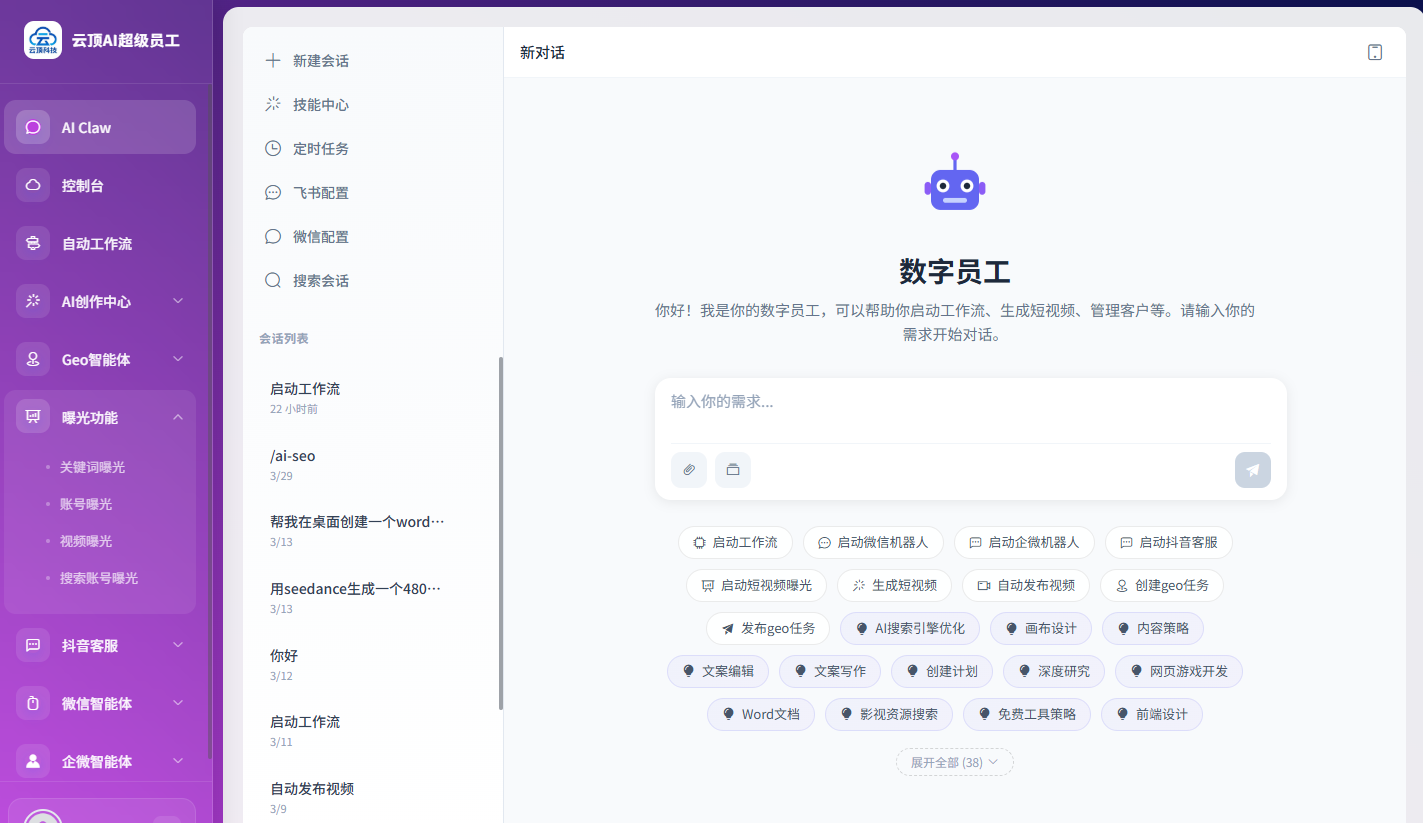
Task: Click the AI创作中心 sparkle icon
Action: (33, 301)
